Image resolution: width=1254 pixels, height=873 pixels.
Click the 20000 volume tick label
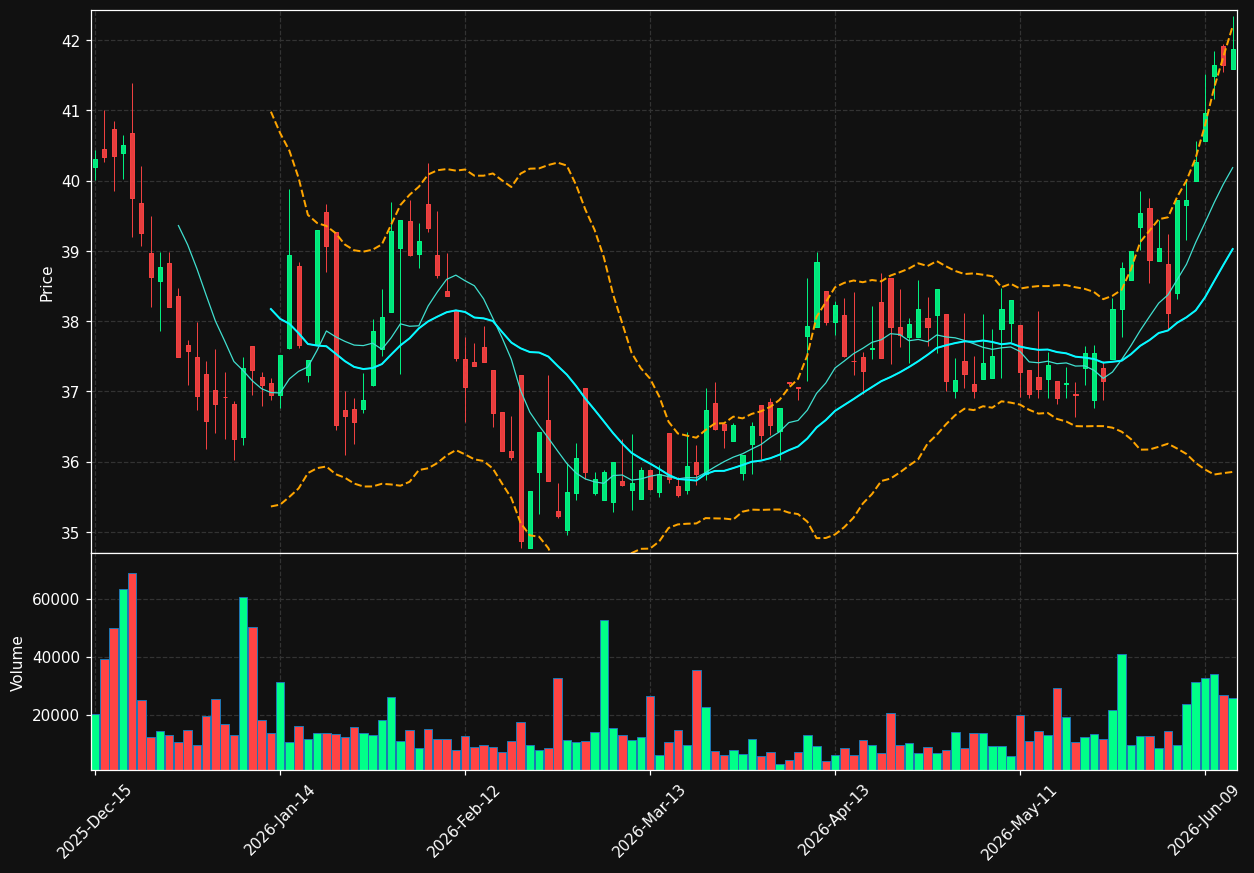pos(58,716)
